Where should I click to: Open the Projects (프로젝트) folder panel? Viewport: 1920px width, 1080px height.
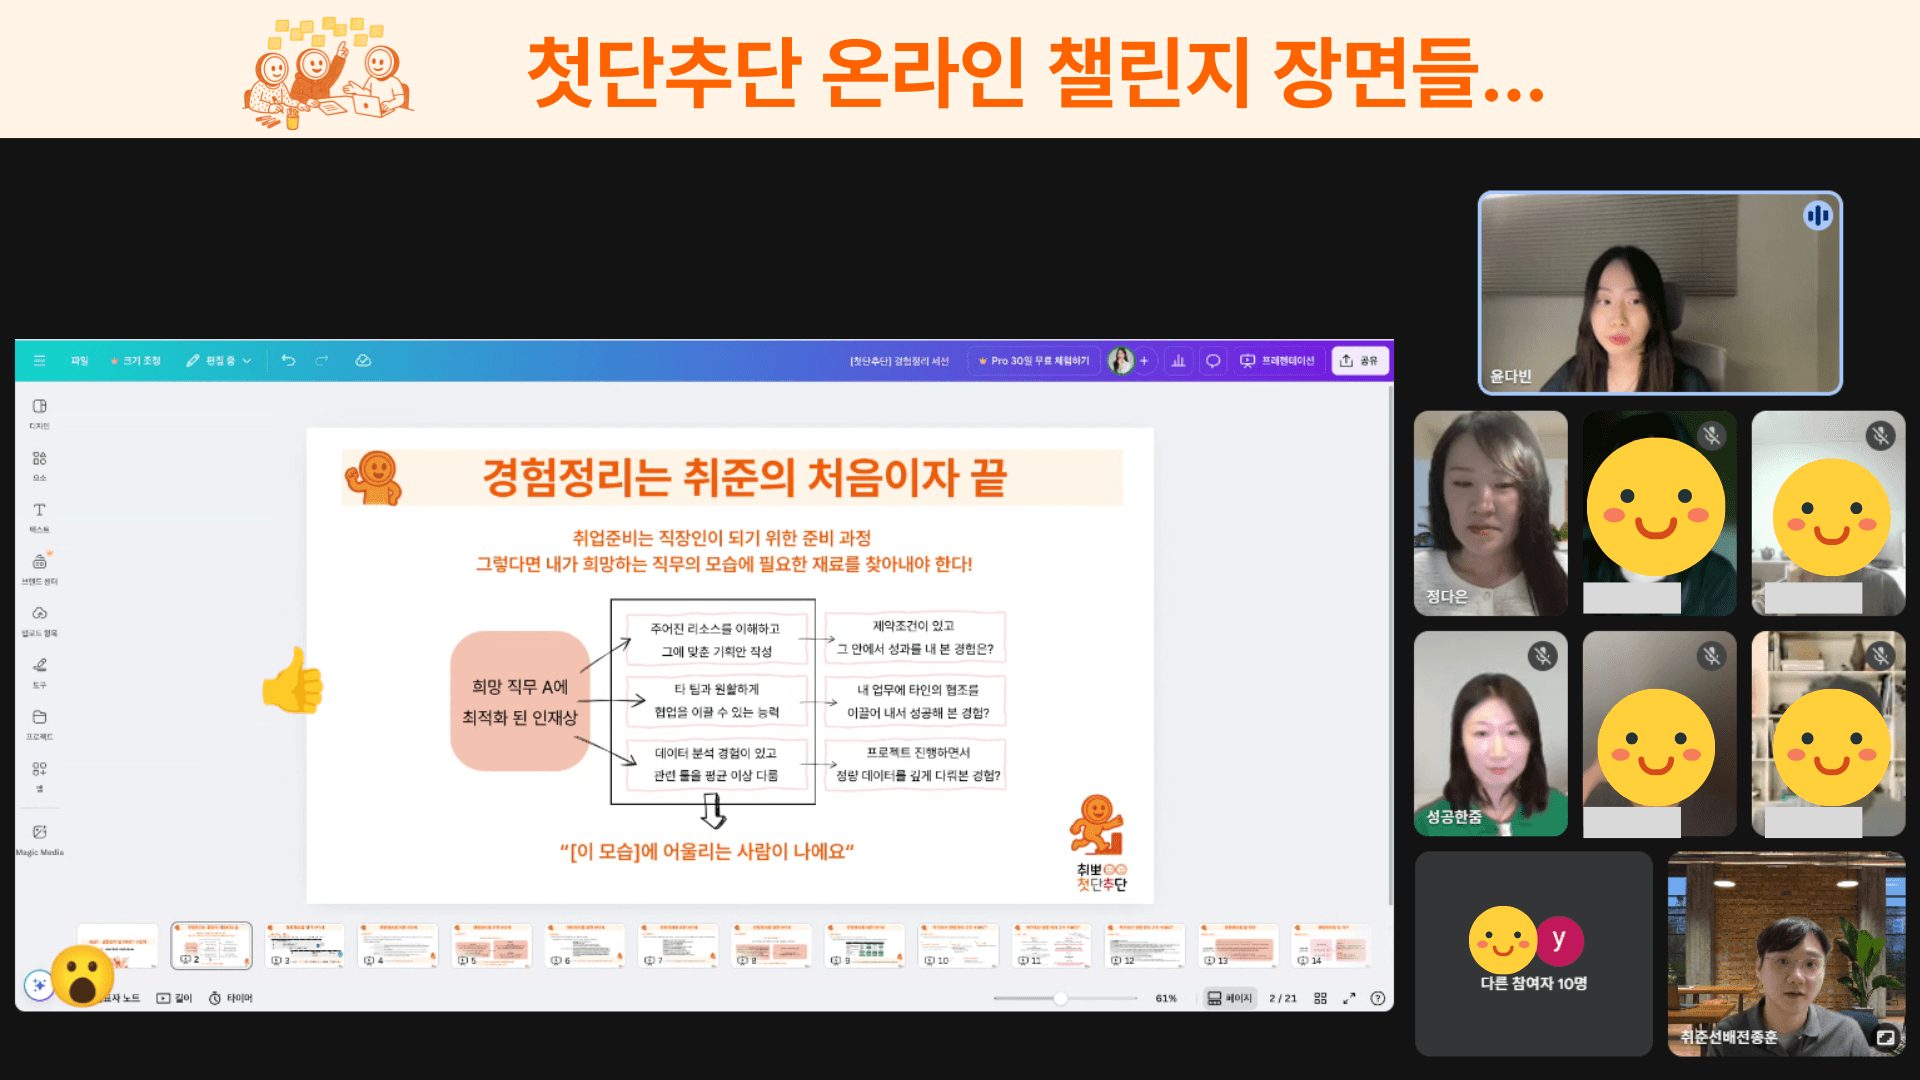coord(39,722)
